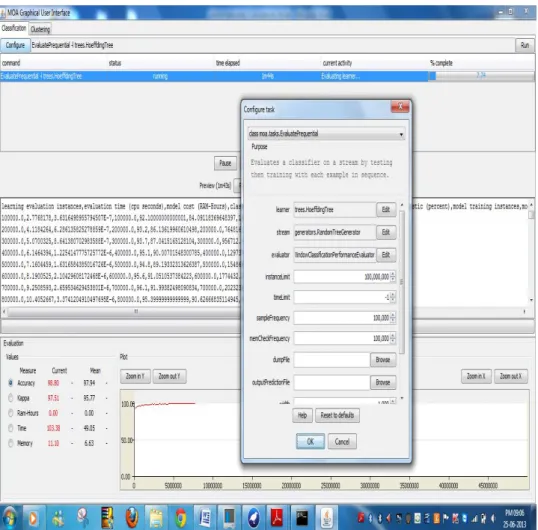Image resolution: width=538 pixels, height=530 pixels.
Task: Select the Kappa measure radio button
Action: 11,398
